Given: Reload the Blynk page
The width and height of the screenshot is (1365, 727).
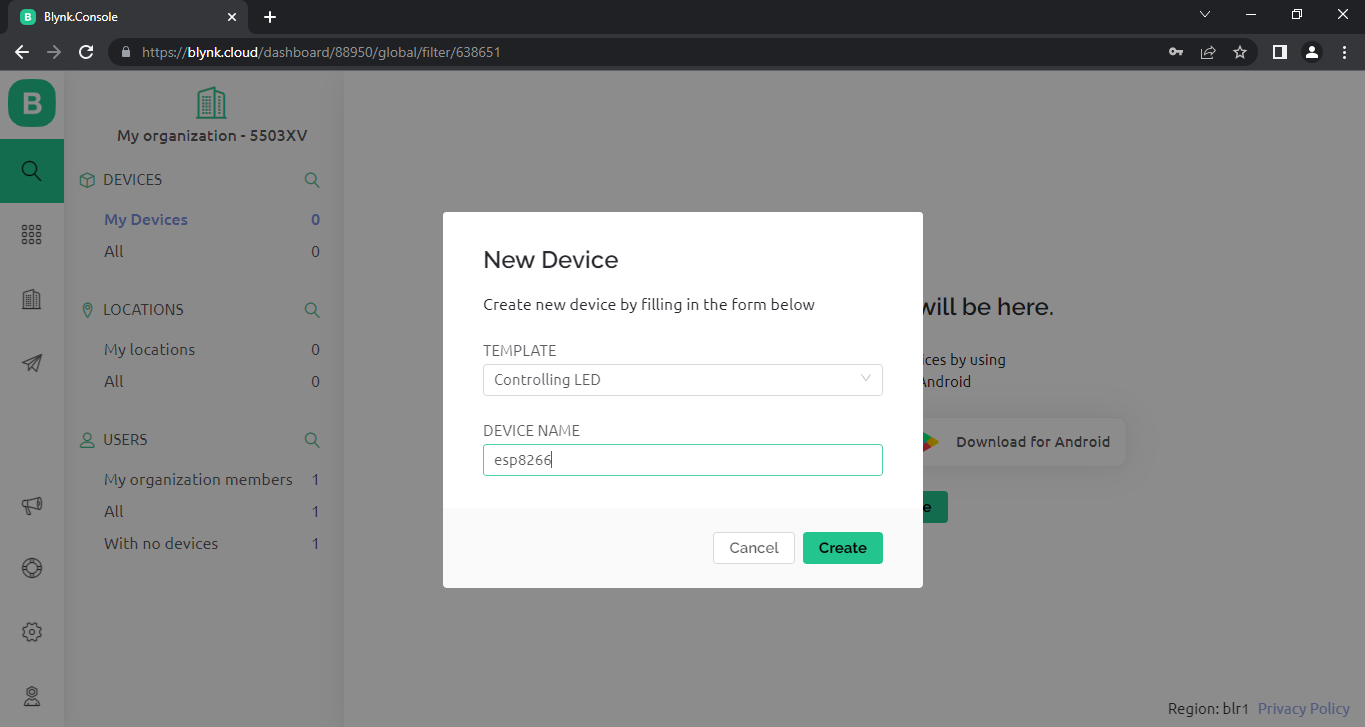Looking at the screenshot, I should [86, 52].
